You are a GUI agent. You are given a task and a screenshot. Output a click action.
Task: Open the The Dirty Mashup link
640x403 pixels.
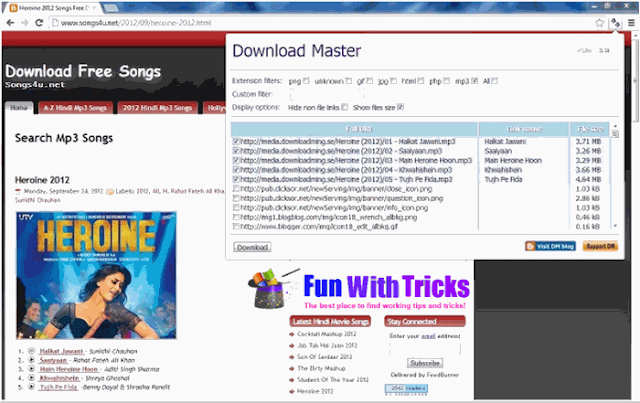pyautogui.click(x=321, y=368)
